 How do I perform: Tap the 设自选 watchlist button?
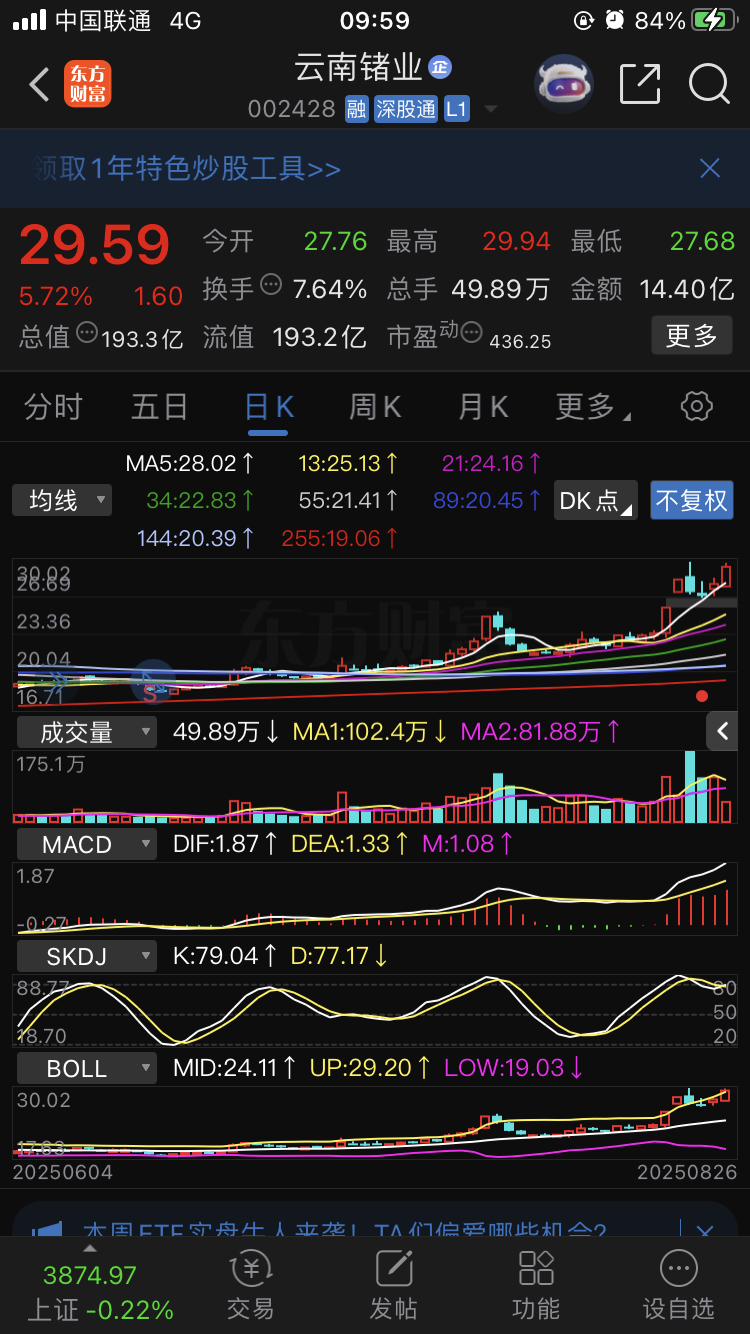tap(679, 1284)
